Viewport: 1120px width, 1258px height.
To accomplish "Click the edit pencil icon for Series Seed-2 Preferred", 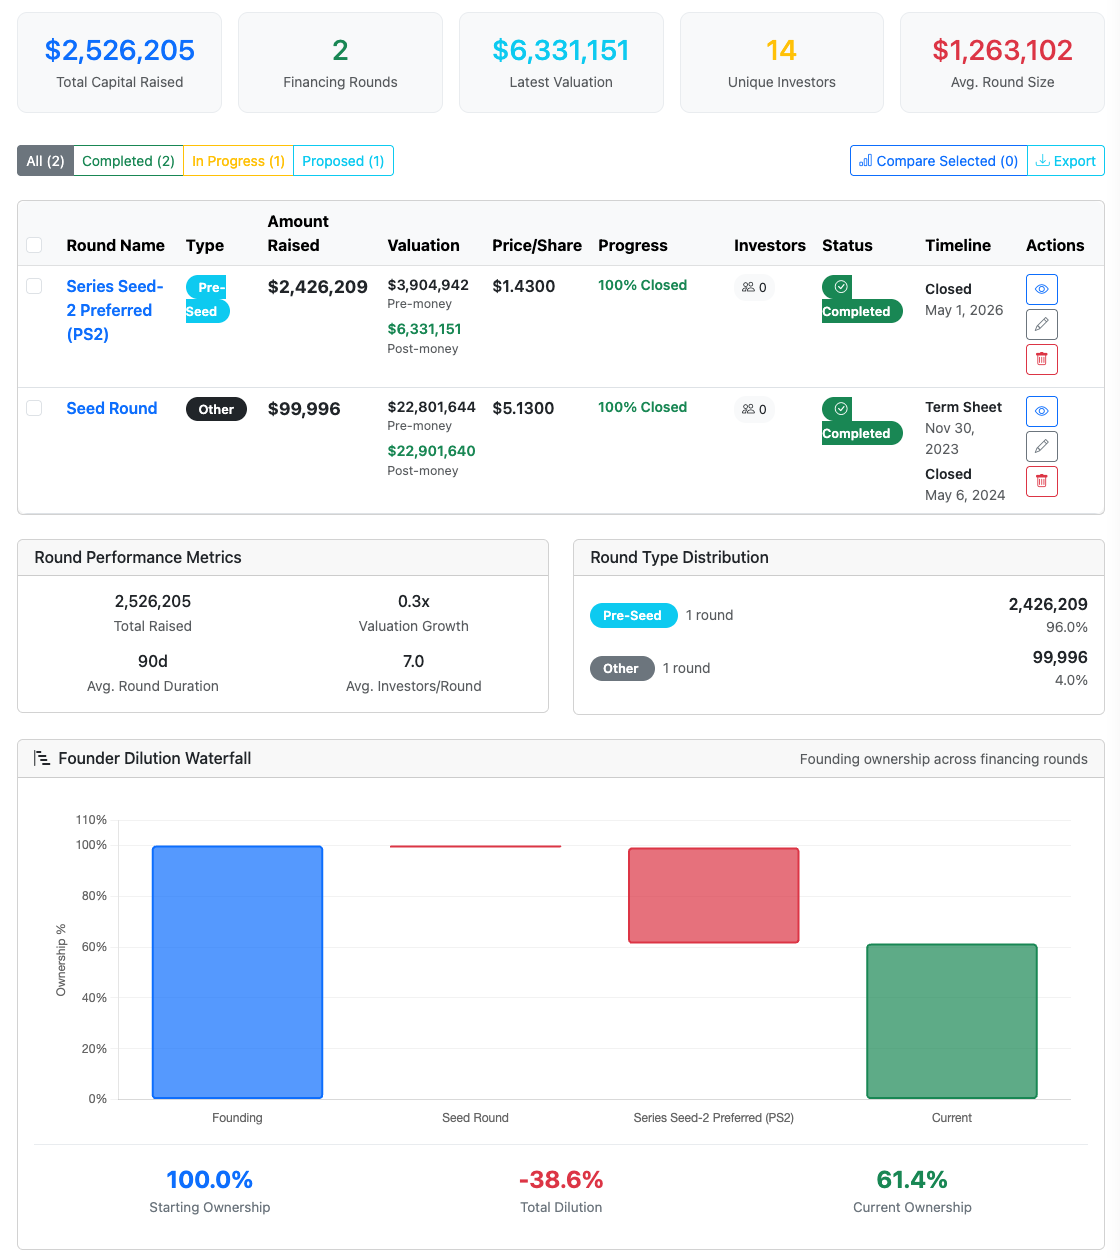I will (x=1041, y=324).
